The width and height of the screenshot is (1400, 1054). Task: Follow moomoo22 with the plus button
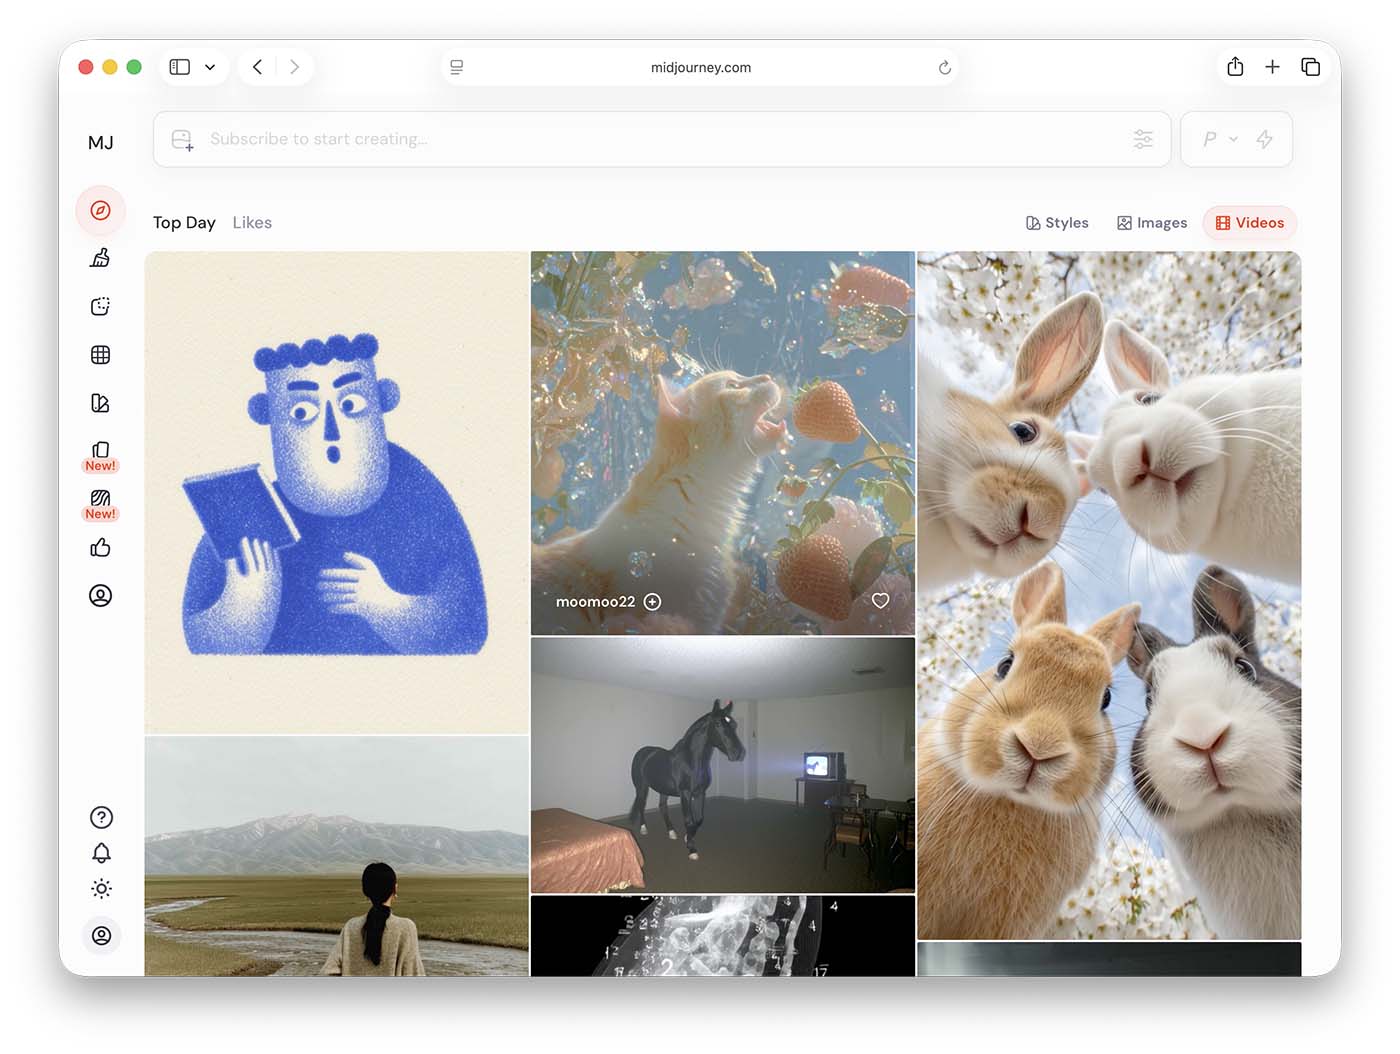click(653, 601)
